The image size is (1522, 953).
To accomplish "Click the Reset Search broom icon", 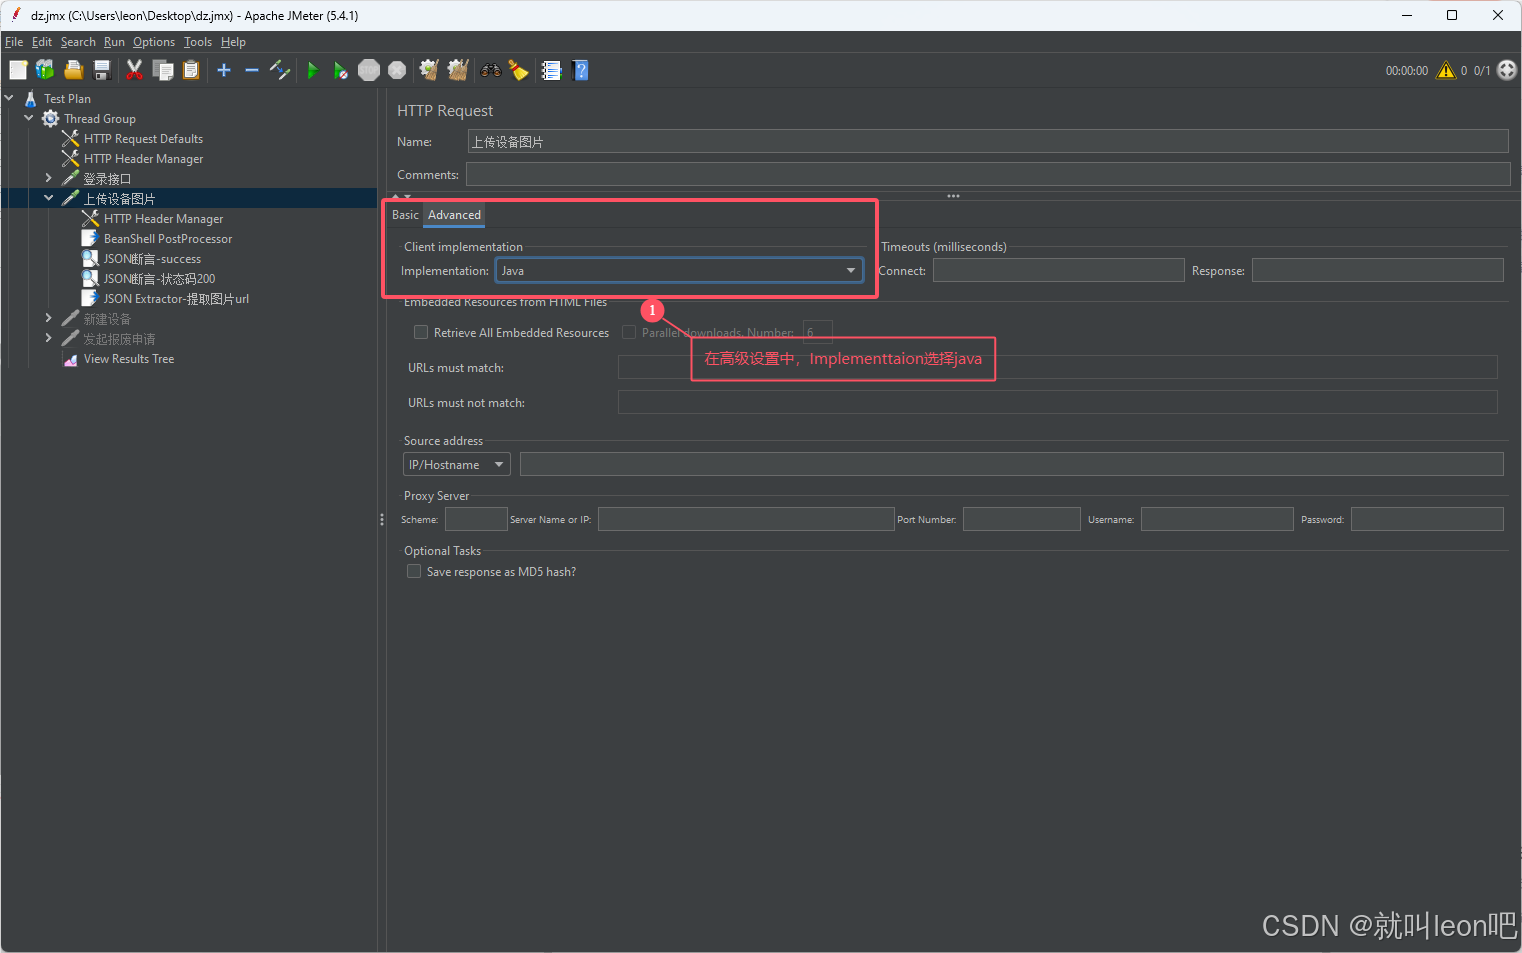I will [x=518, y=70].
